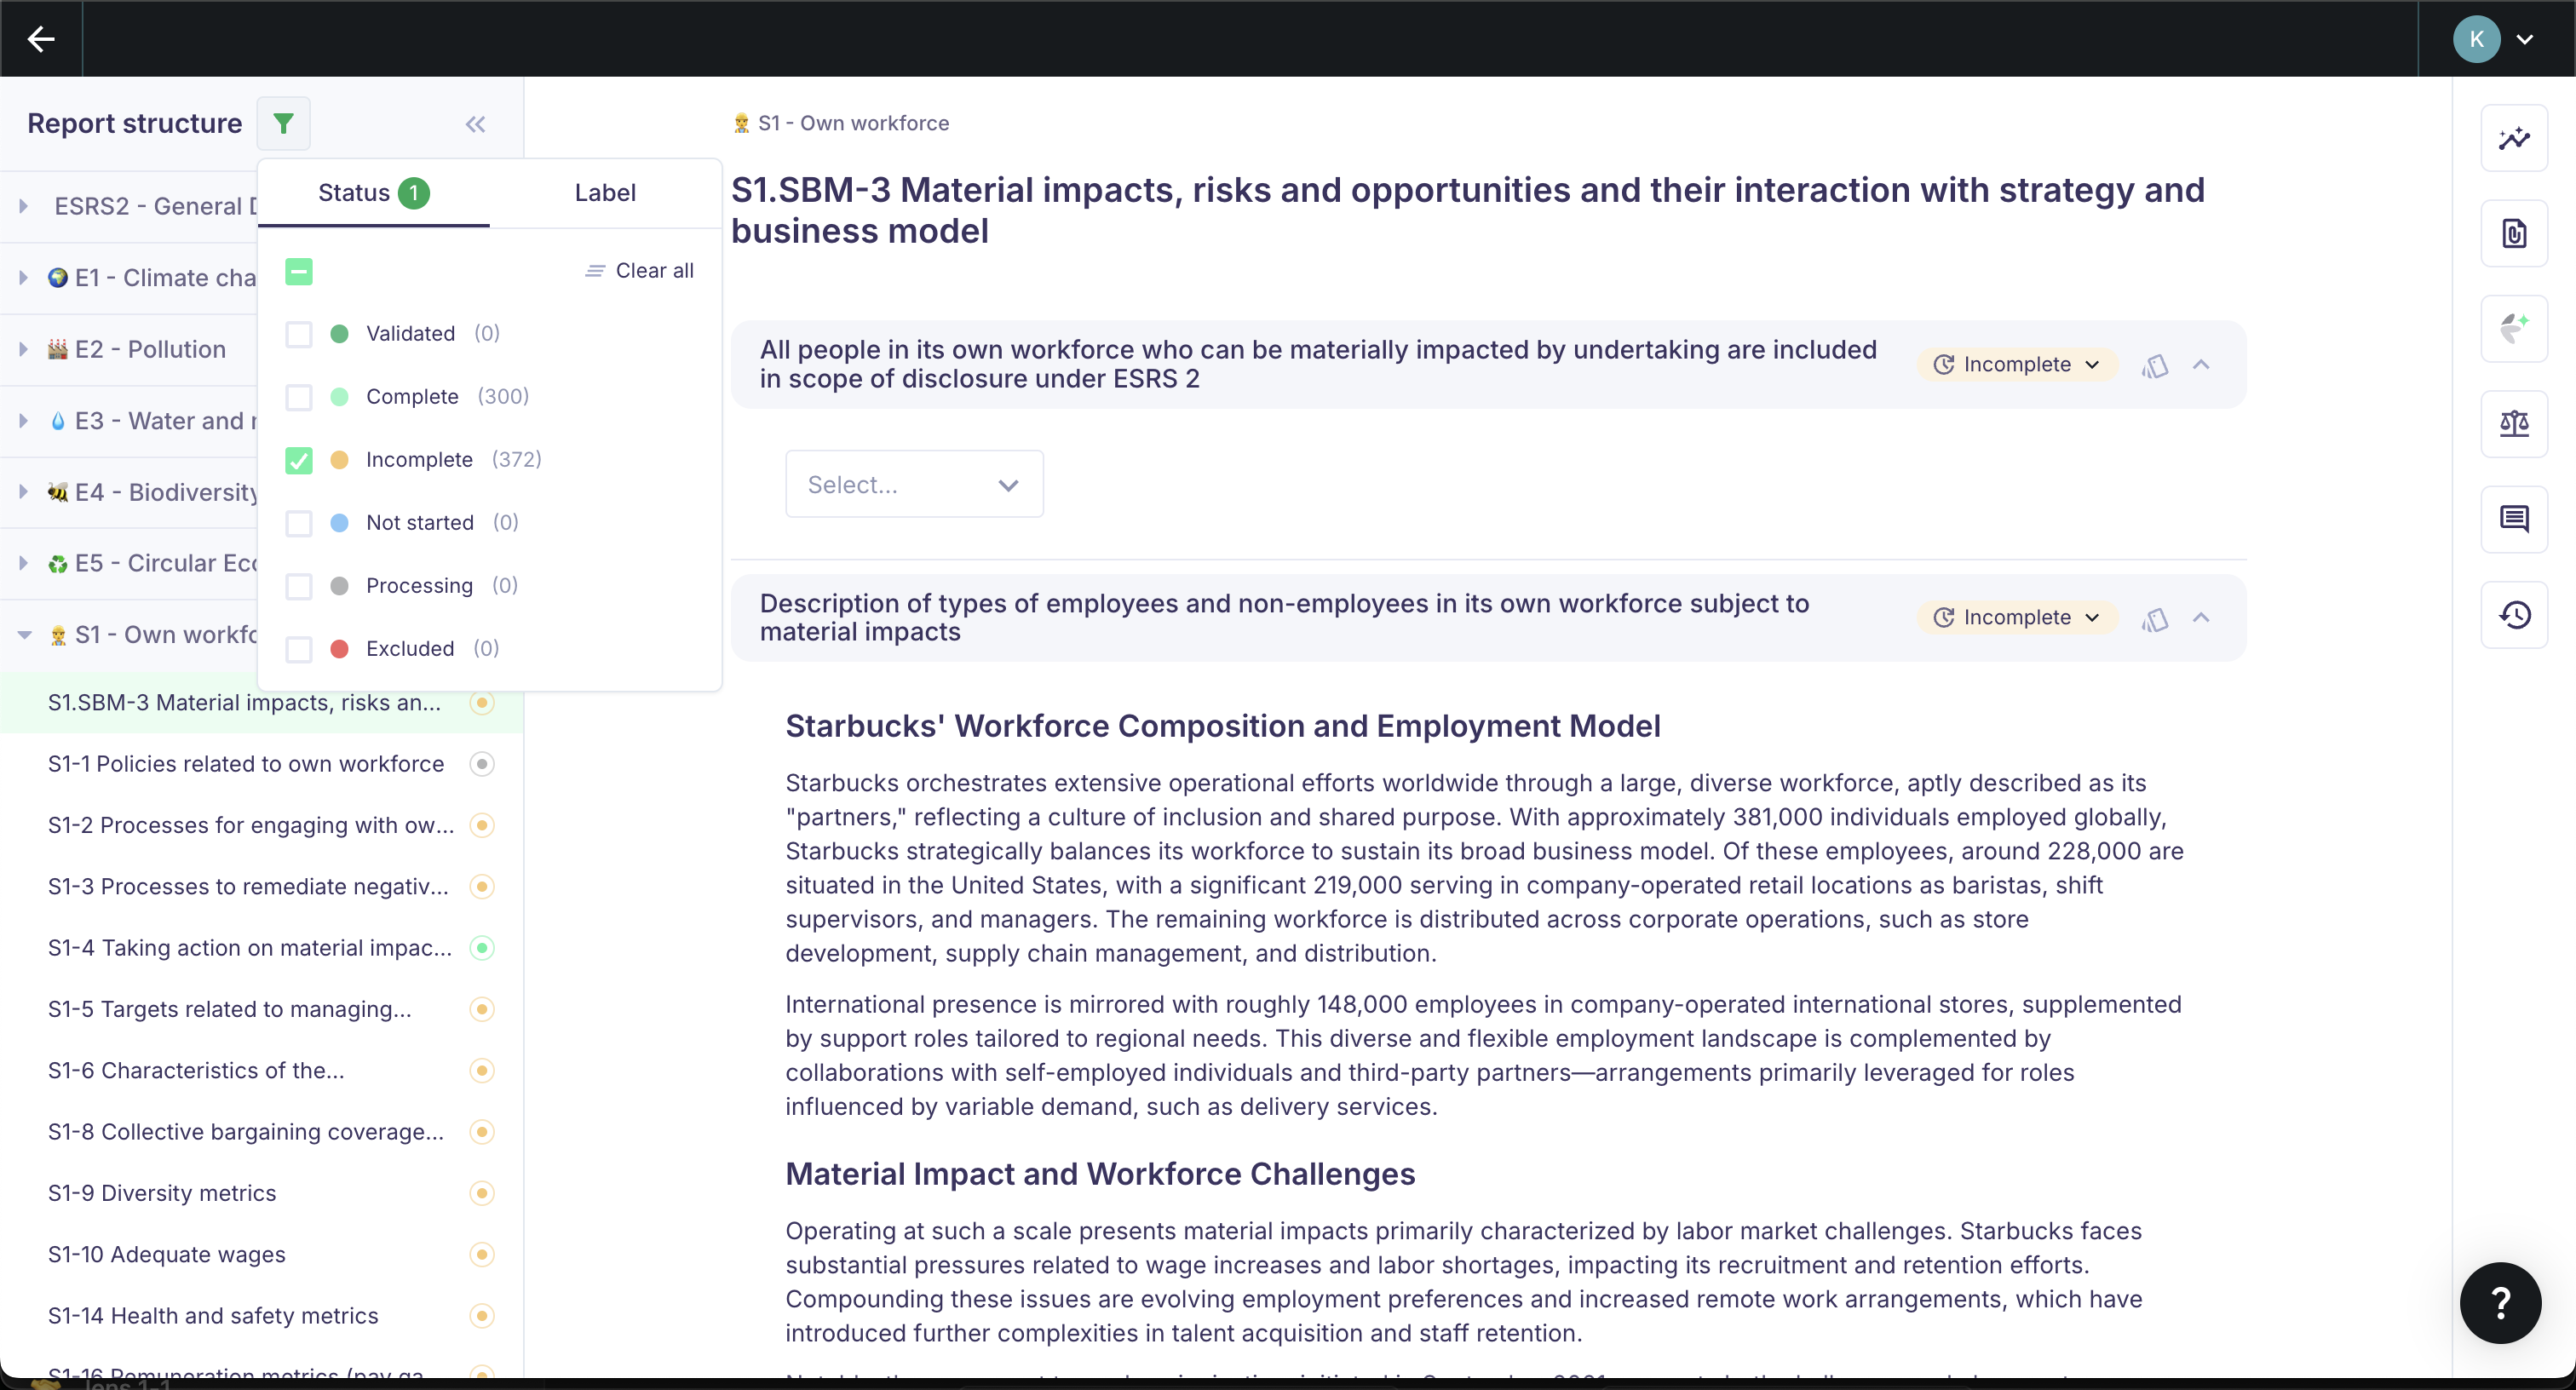This screenshot has height=1390, width=2576.
Task: Click status indicator for S1-8 Collective bargaining row
Action: pyautogui.click(x=482, y=1131)
